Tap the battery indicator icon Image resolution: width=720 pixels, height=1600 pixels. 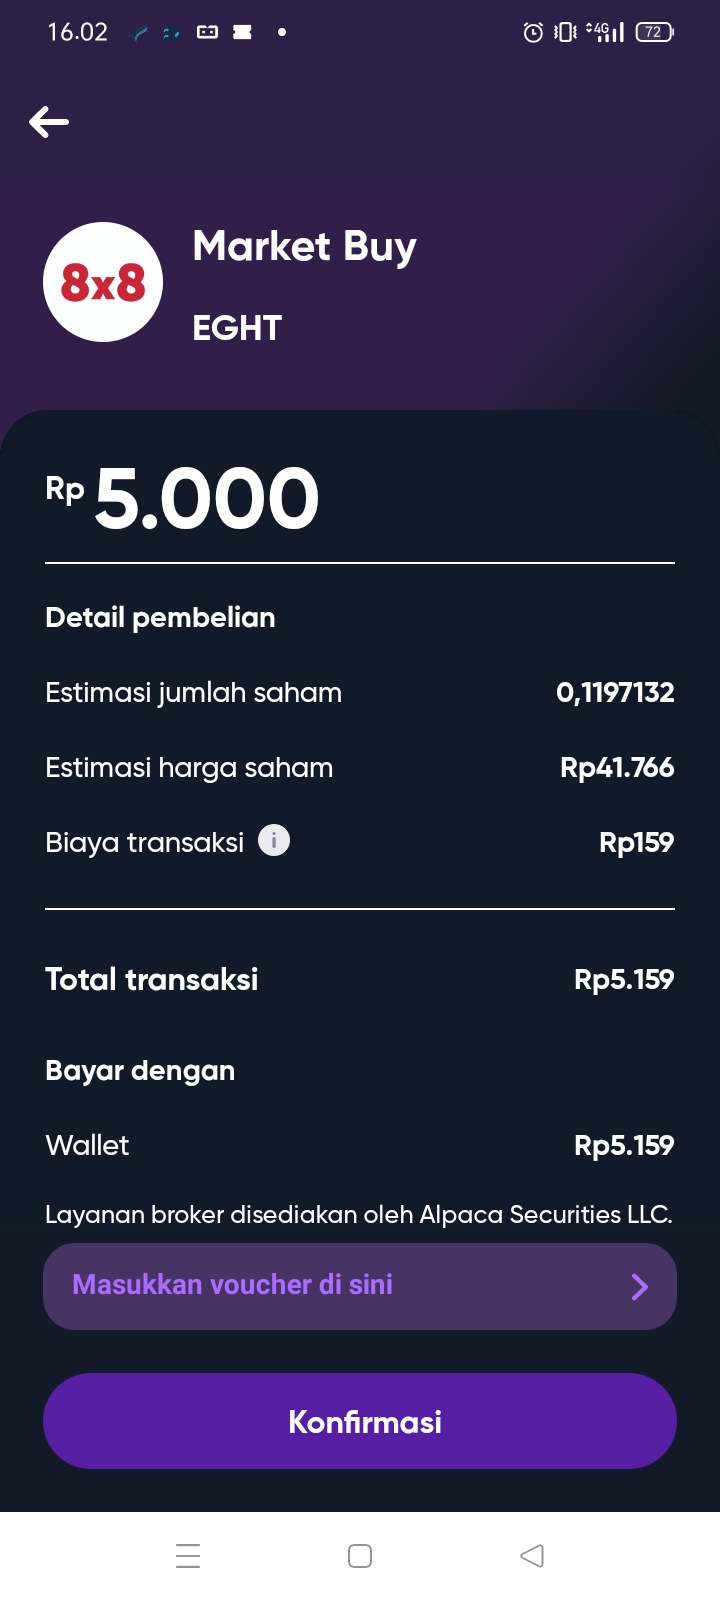[654, 32]
